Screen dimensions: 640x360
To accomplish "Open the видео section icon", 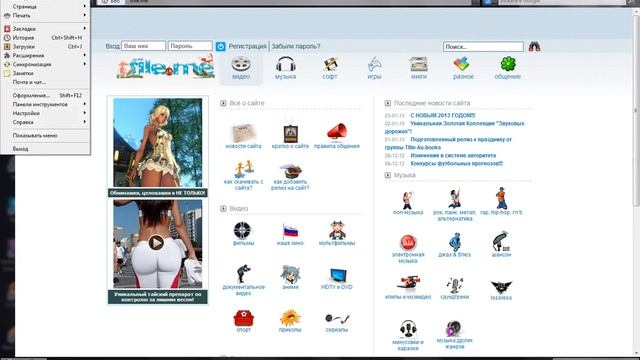I will 241,64.
